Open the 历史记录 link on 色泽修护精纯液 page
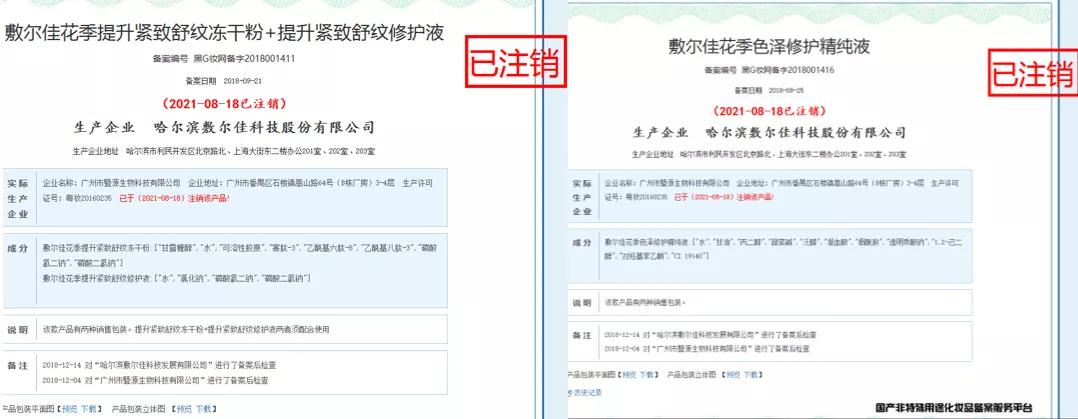This screenshot has height=419, width=1078. (586, 393)
